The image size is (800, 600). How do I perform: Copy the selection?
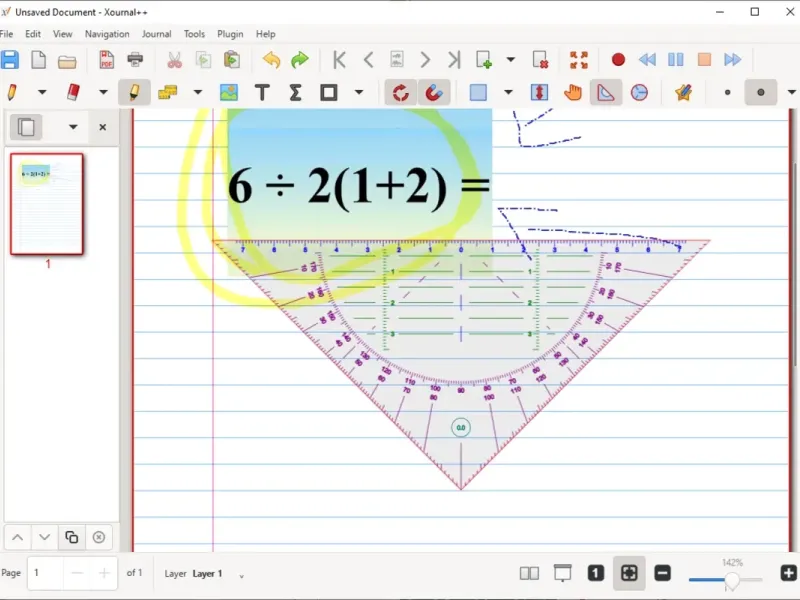[x=203, y=60]
